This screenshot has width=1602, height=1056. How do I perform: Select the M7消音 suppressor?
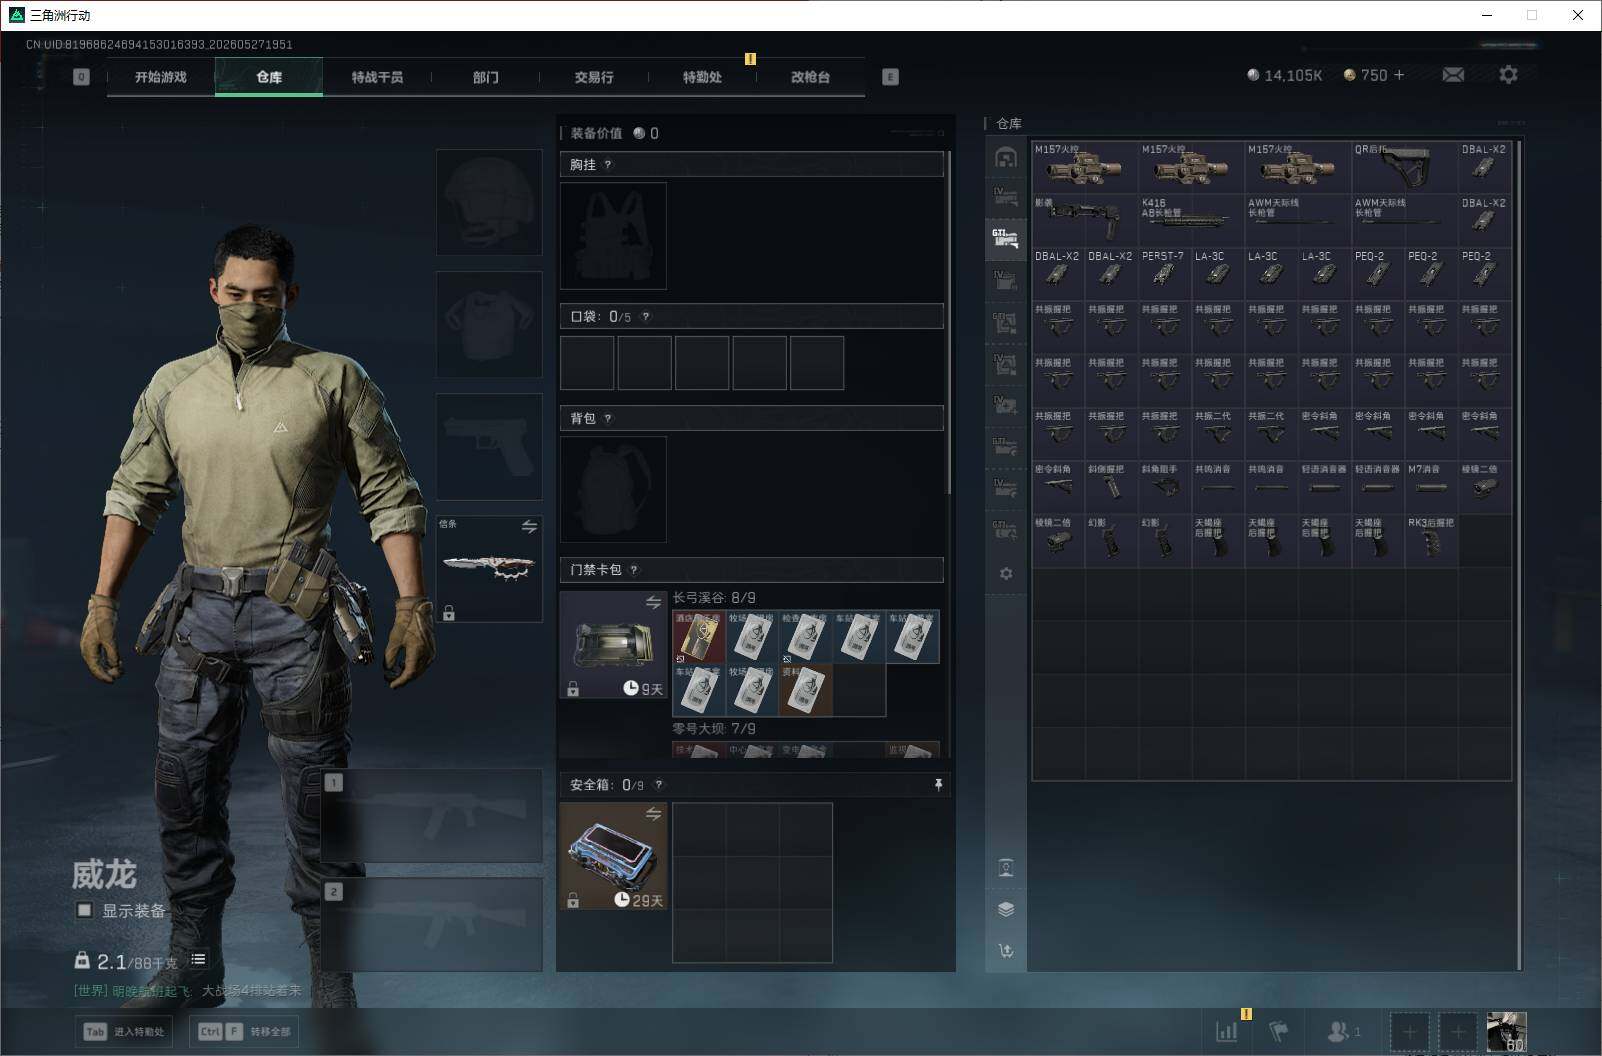tap(1431, 487)
